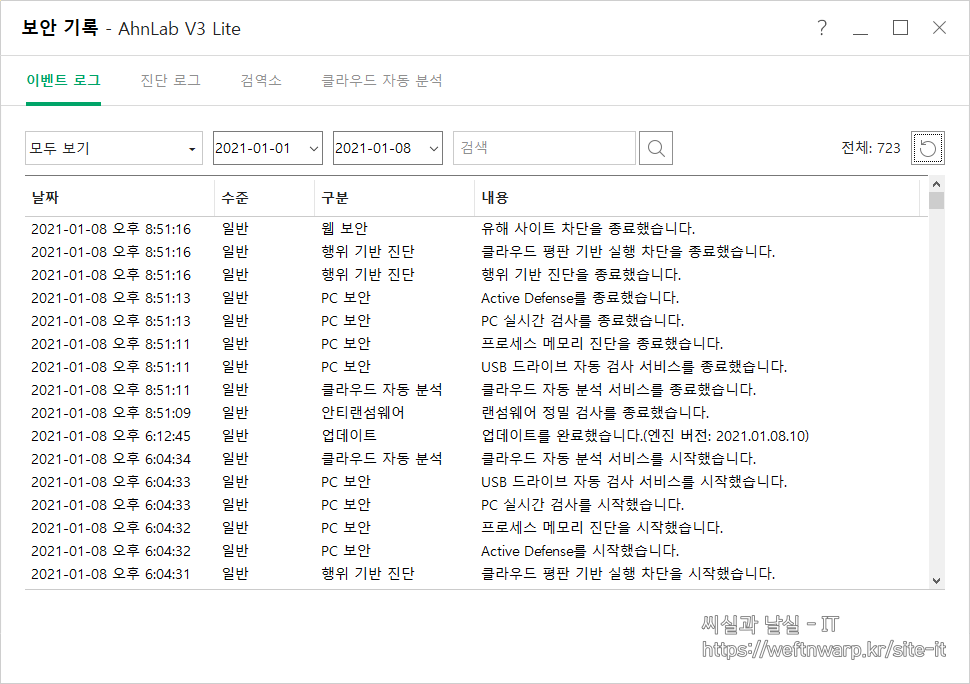Click the 업데이트 category cell
The width and height of the screenshot is (970, 684).
349,436
